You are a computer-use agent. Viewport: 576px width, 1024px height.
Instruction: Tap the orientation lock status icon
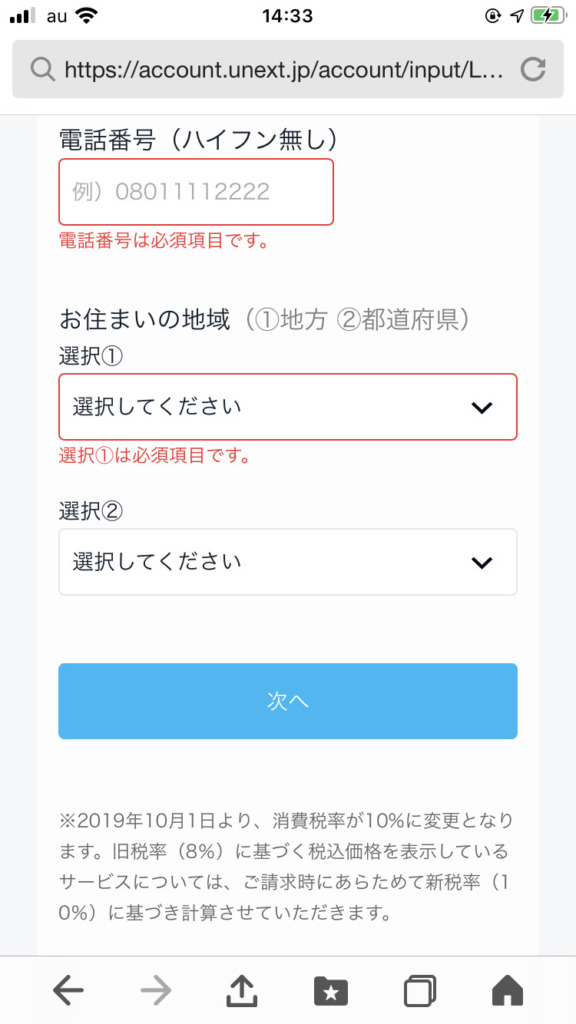(x=493, y=16)
